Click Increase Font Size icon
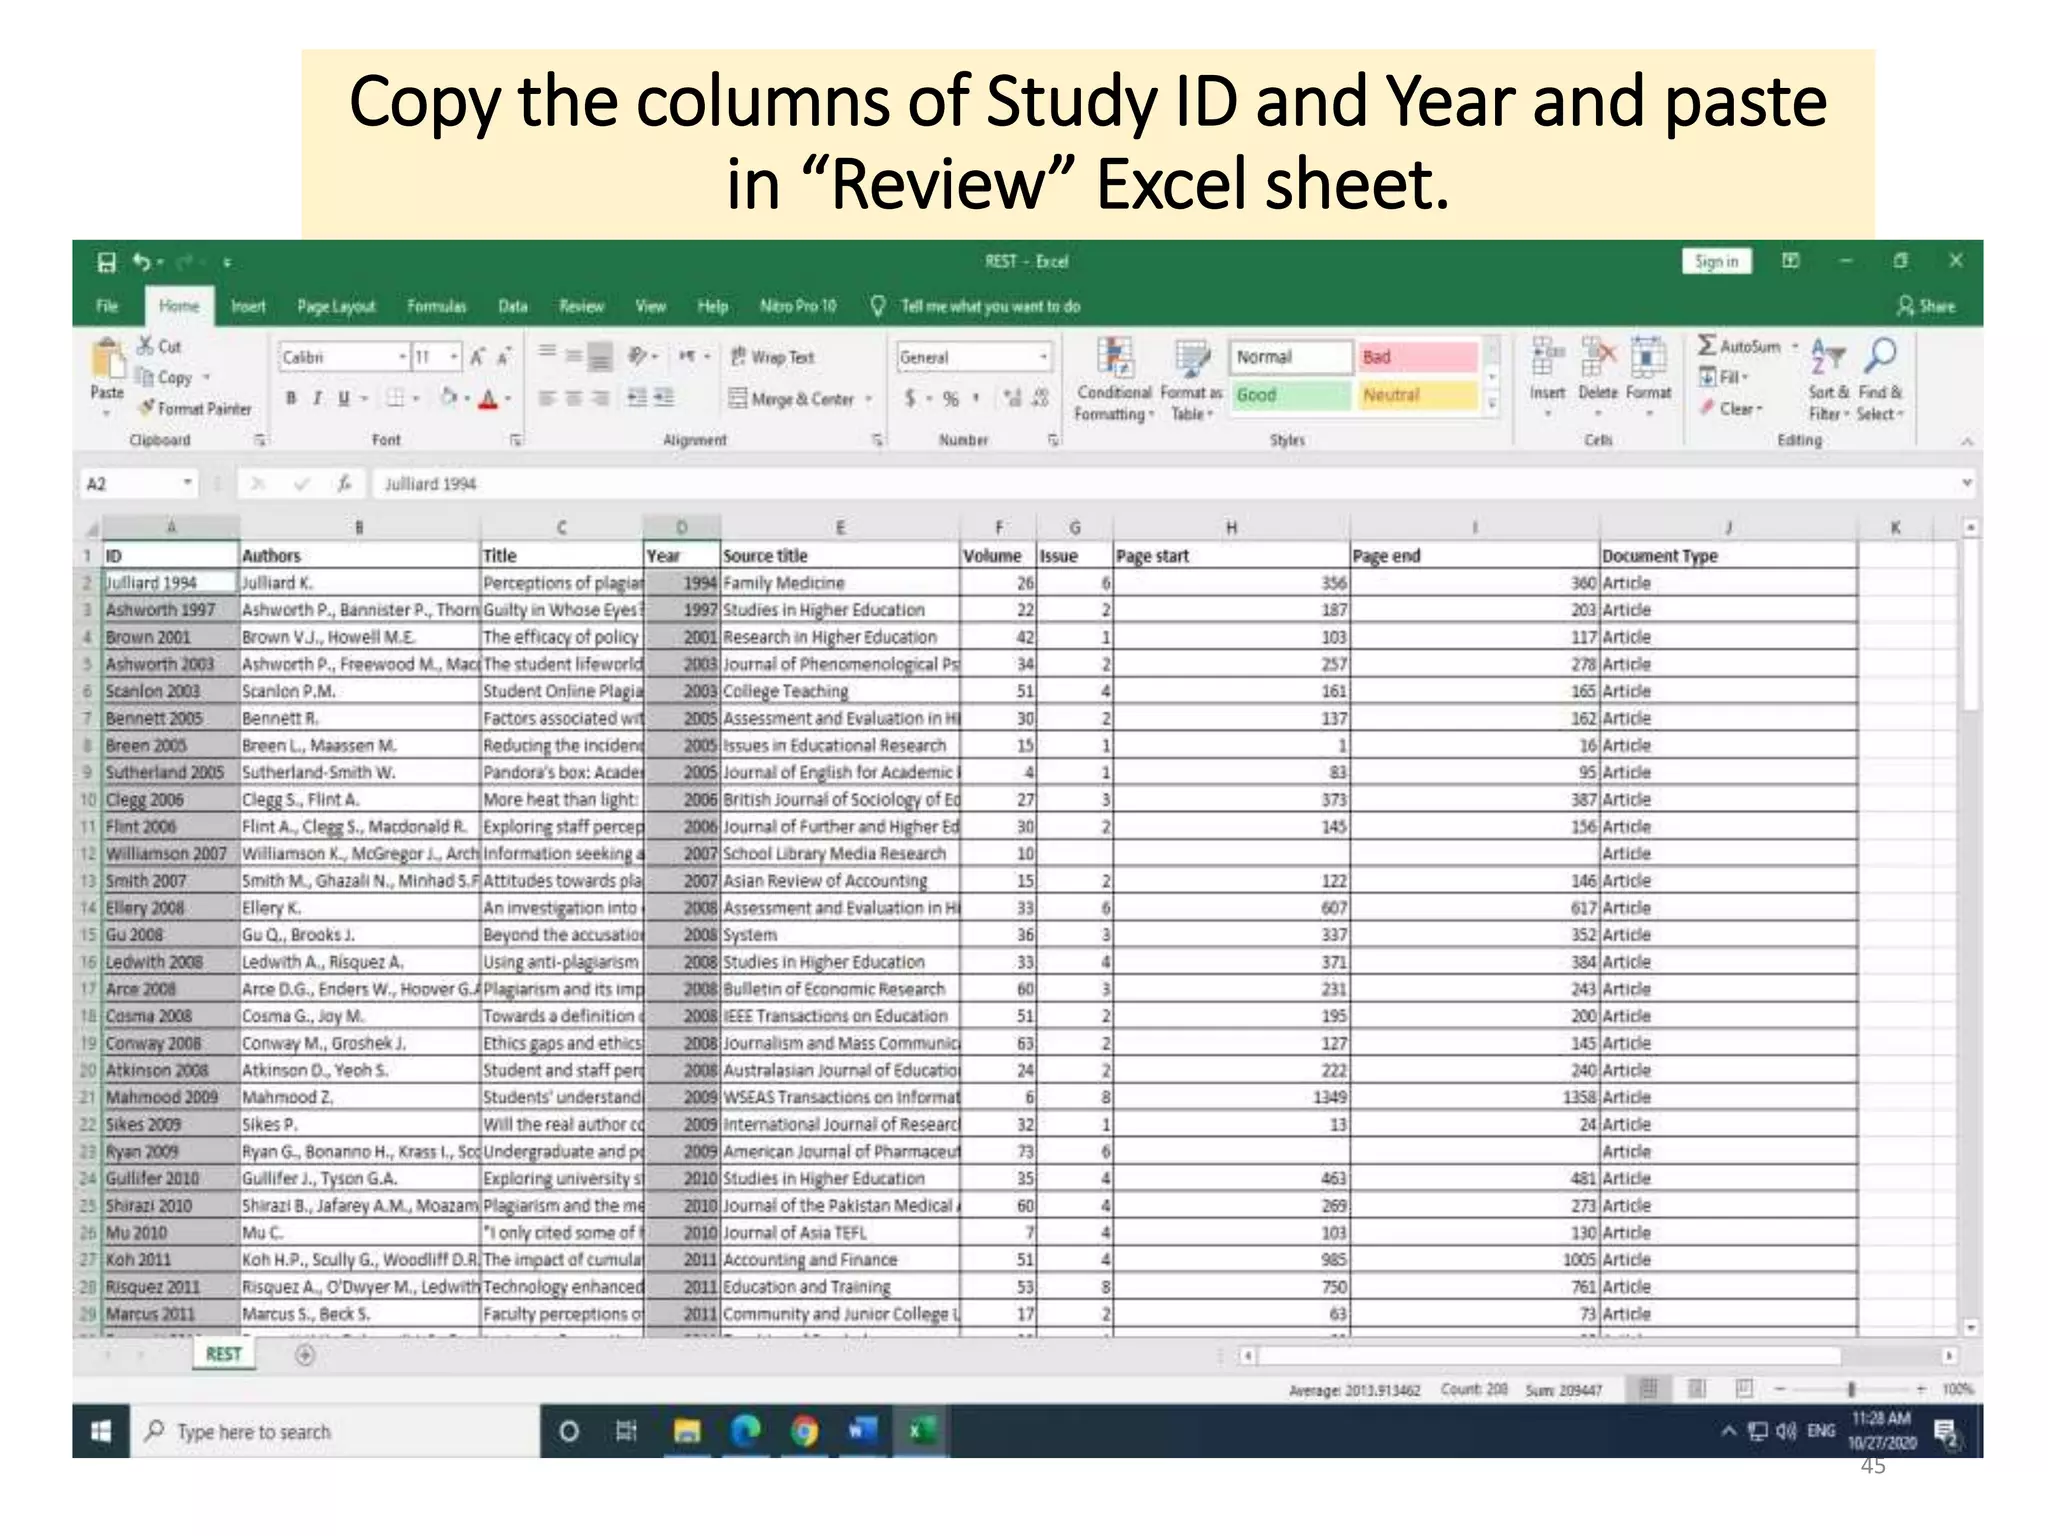This screenshot has height=1536, width=2048. point(477,356)
